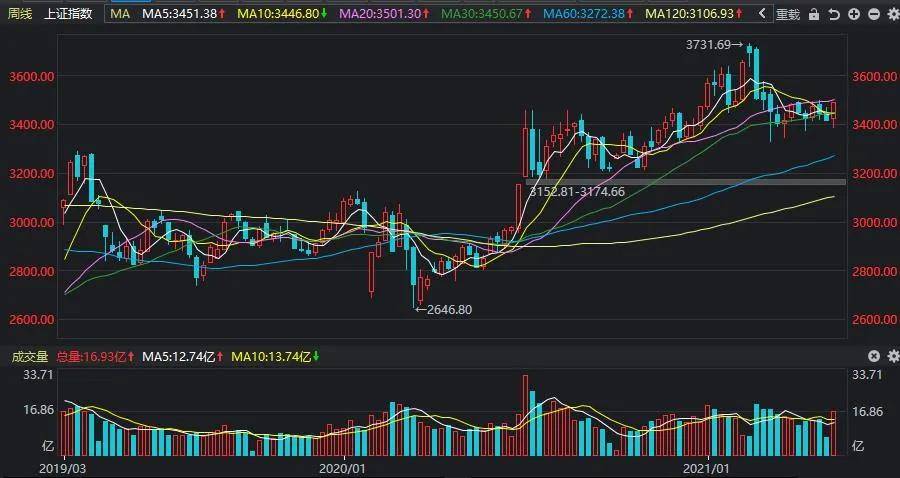This screenshot has height=478, width=900.
Task: Click the volume MA10 label
Action: 276,356
